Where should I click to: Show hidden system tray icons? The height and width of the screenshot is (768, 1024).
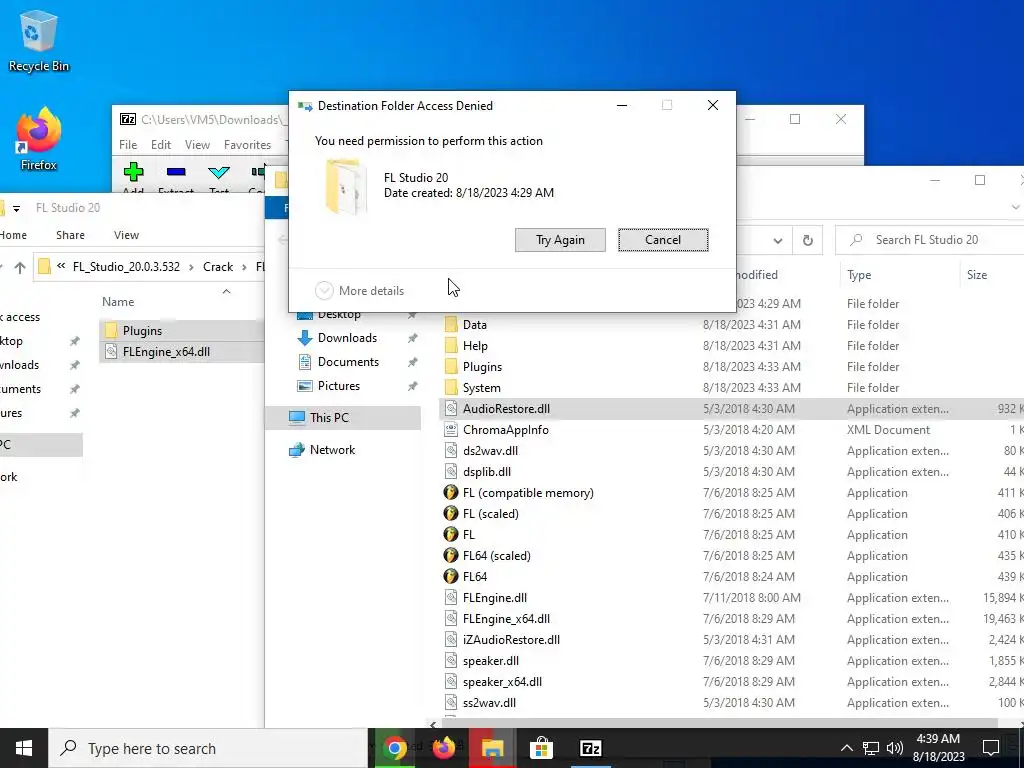846,748
